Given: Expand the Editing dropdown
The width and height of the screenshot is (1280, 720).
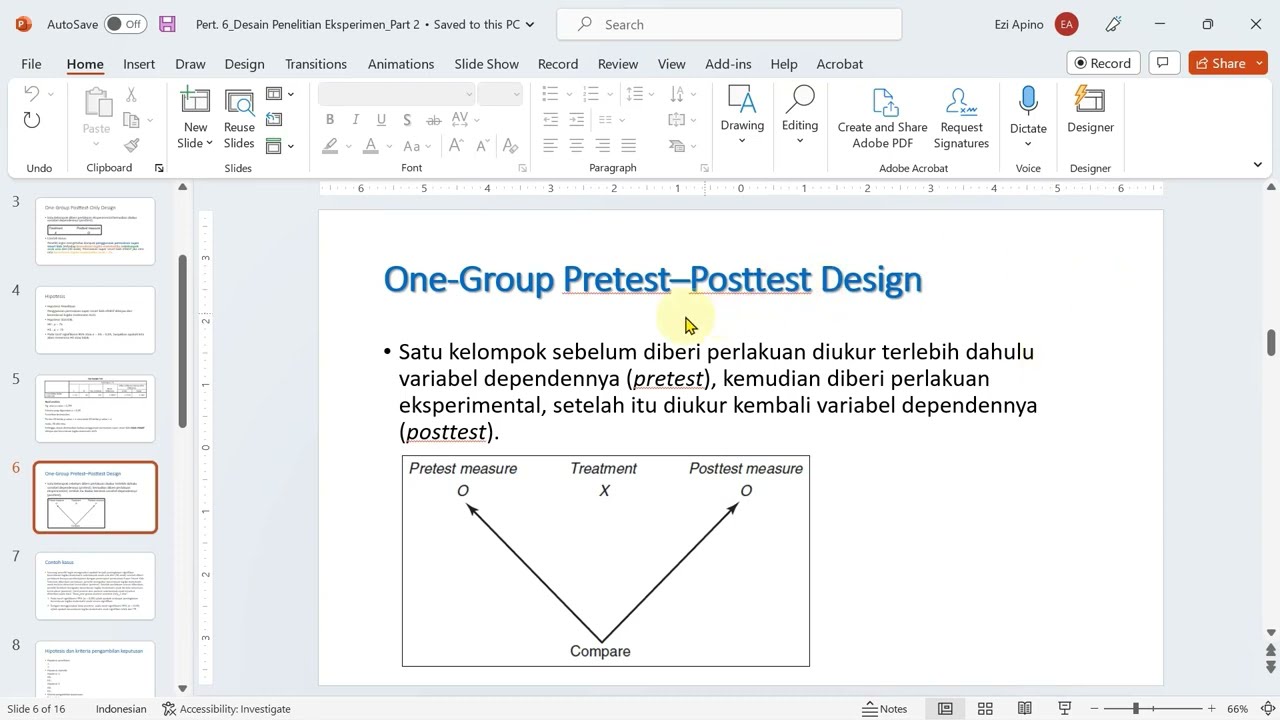Looking at the screenshot, I should [799, 115].
